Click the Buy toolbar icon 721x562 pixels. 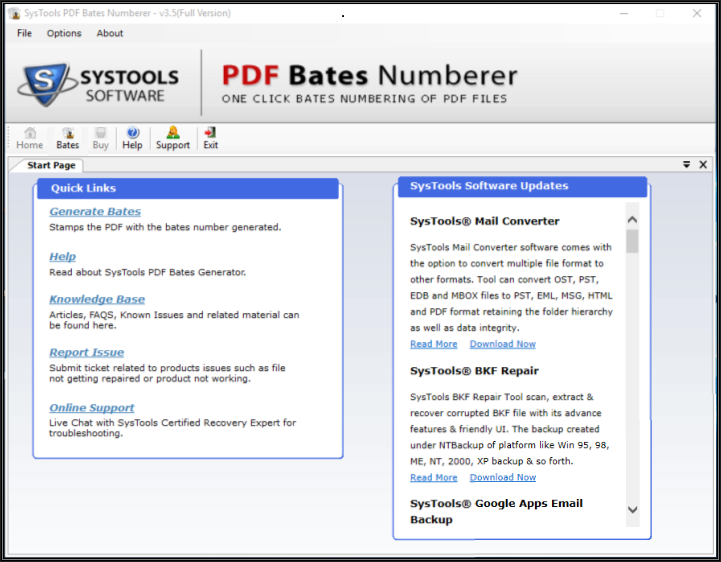[100, 138]
